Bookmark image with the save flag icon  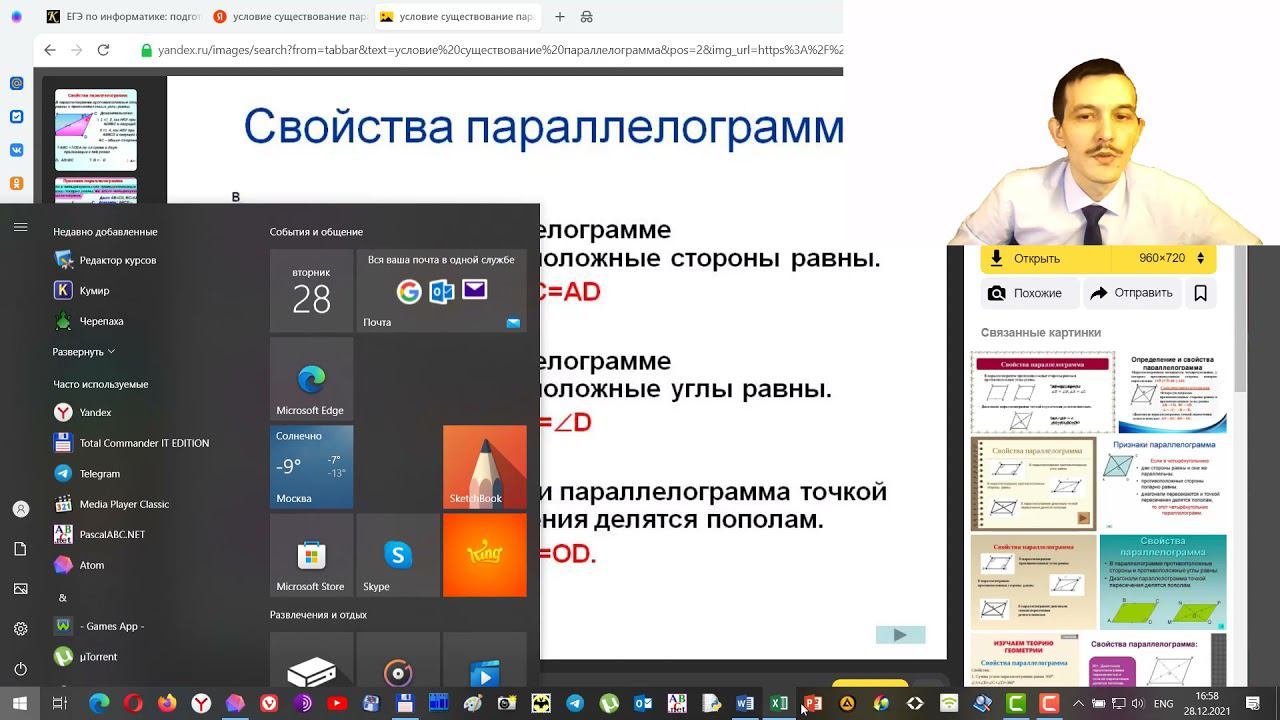coord(1201,293)
